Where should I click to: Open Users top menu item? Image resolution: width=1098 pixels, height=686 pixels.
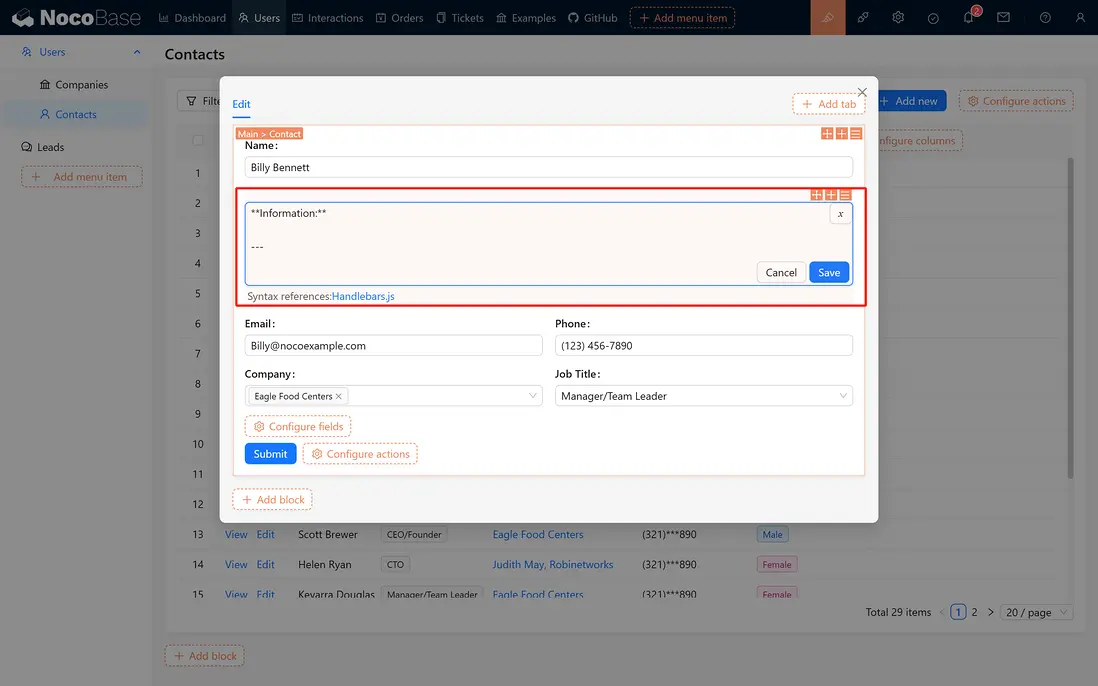(259, 18)
